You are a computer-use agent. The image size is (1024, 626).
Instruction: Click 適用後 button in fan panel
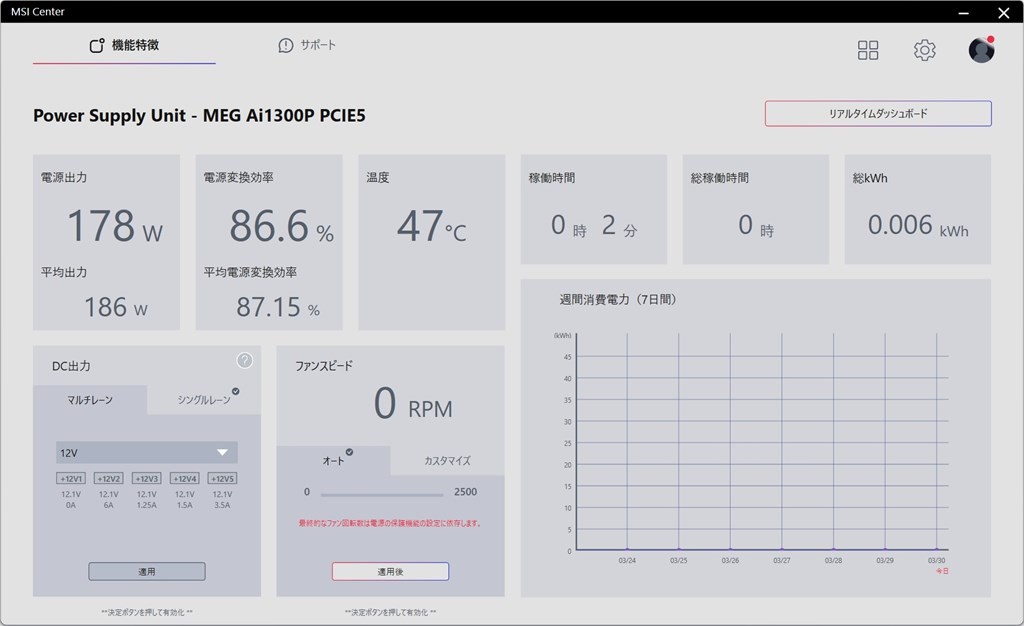(391, 571)
